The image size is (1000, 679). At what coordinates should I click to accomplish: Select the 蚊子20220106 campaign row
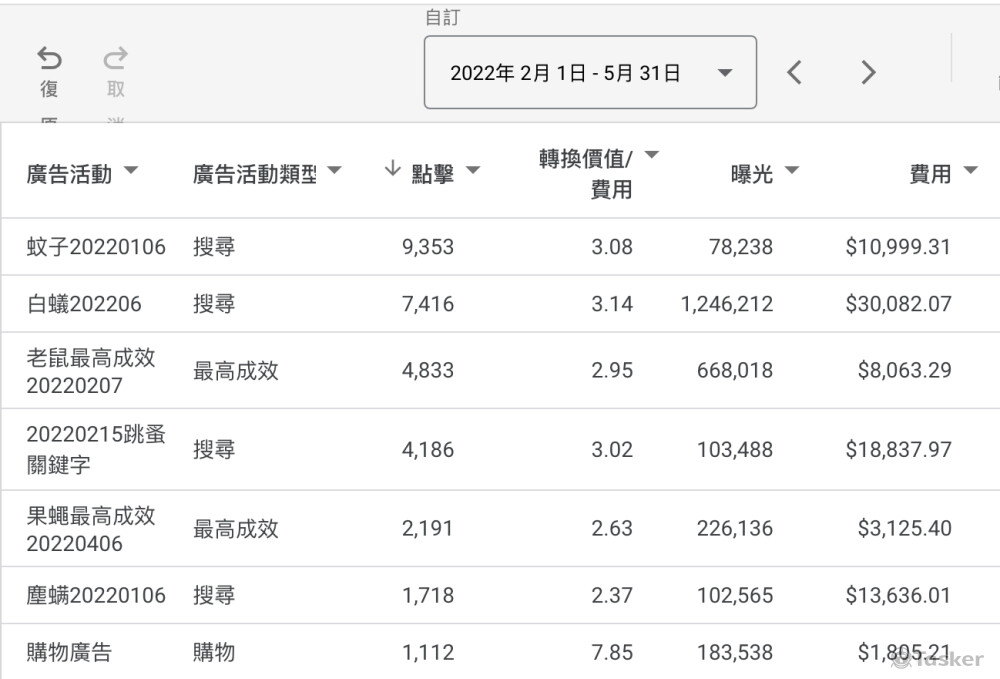96,247
